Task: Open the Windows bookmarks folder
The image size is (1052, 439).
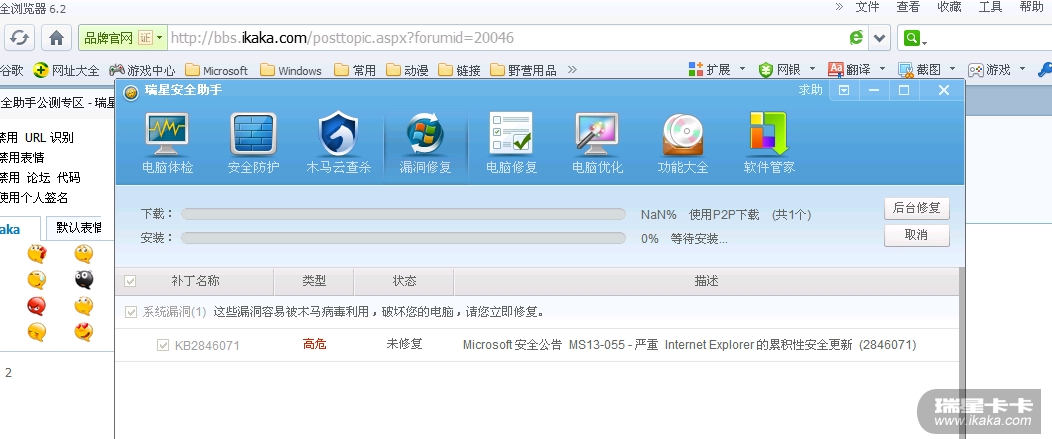Action: point(291,70)
